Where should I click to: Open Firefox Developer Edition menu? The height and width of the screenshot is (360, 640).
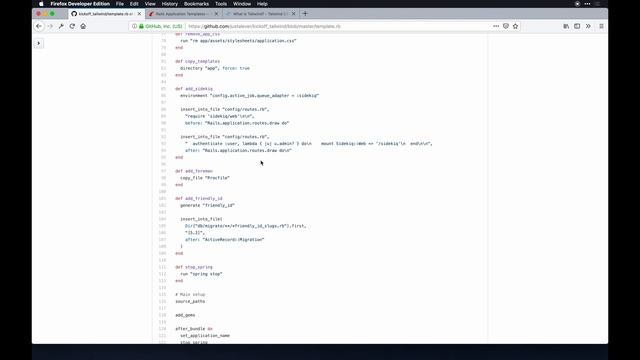click(x=80, y=4)
